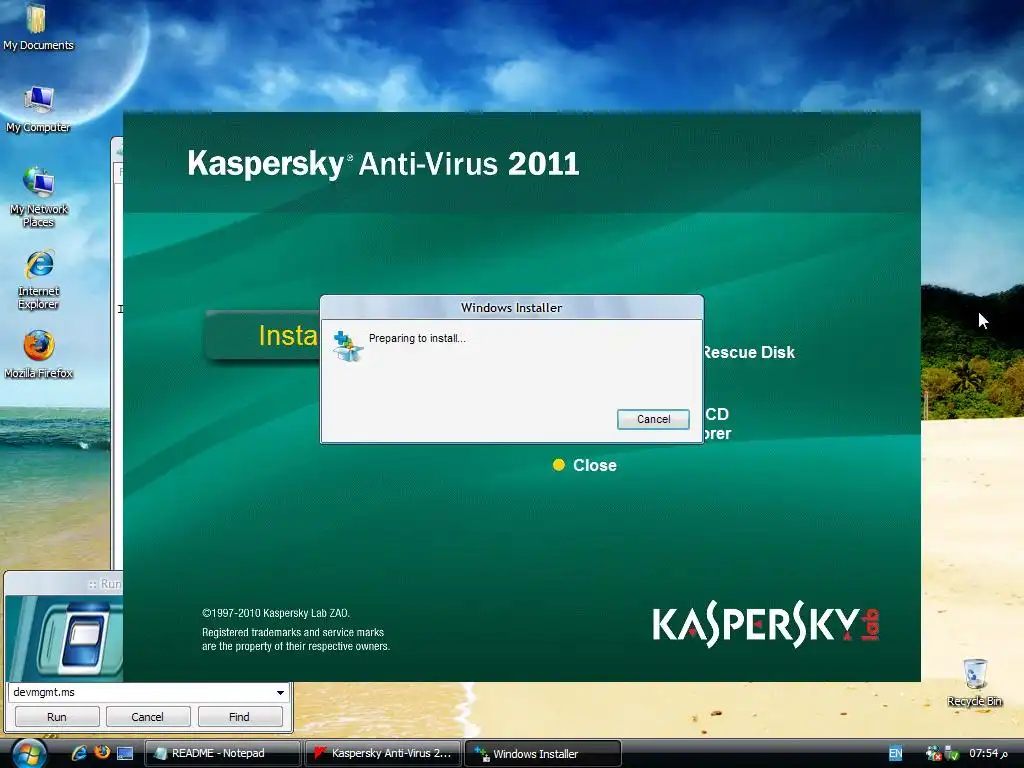Click Firefox quick launch icon
The width and height of the screenshot is (1024, 768).
click(102, 752)
